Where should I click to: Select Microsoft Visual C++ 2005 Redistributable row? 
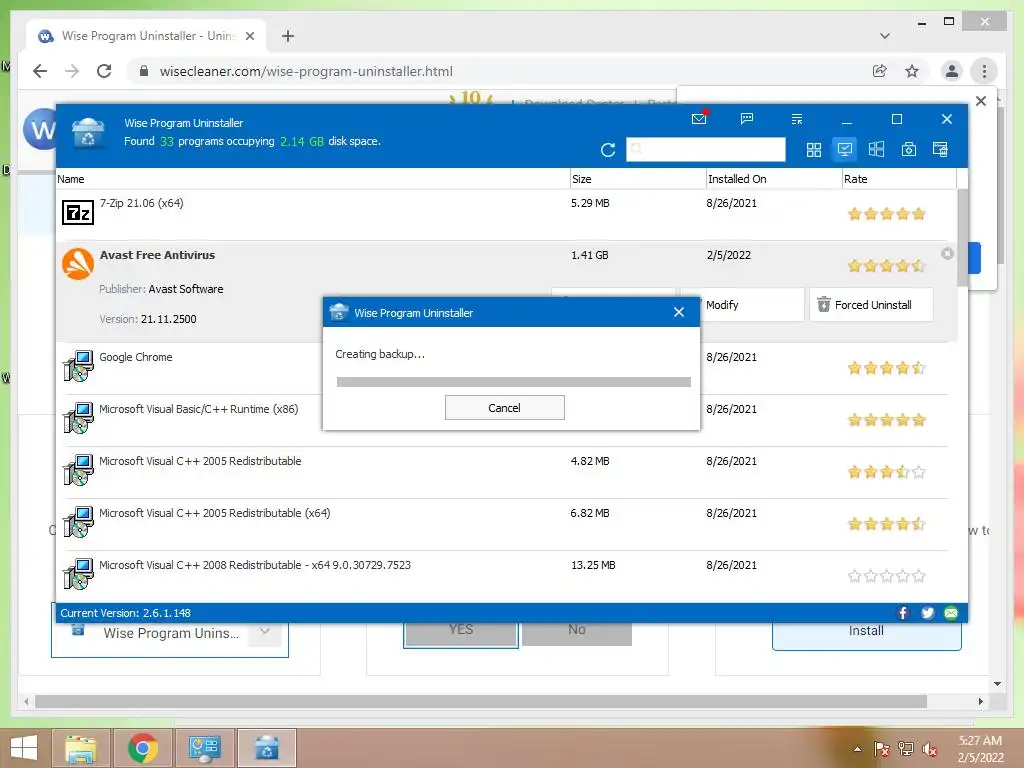click(505, 471)
